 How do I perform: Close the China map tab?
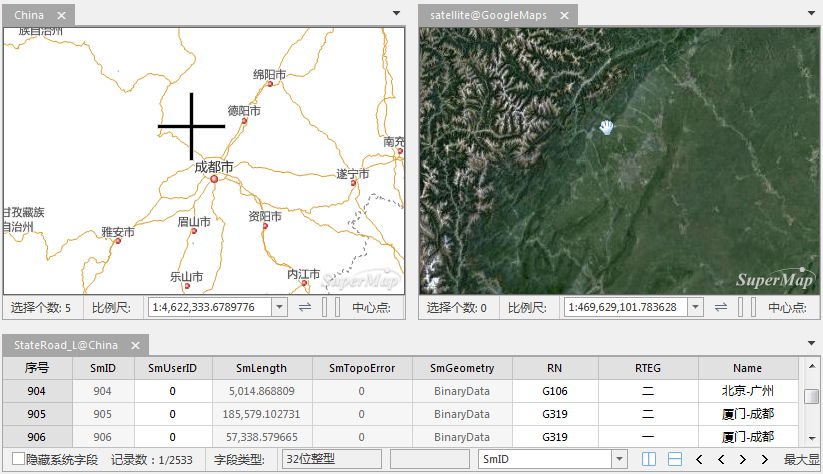61,15
